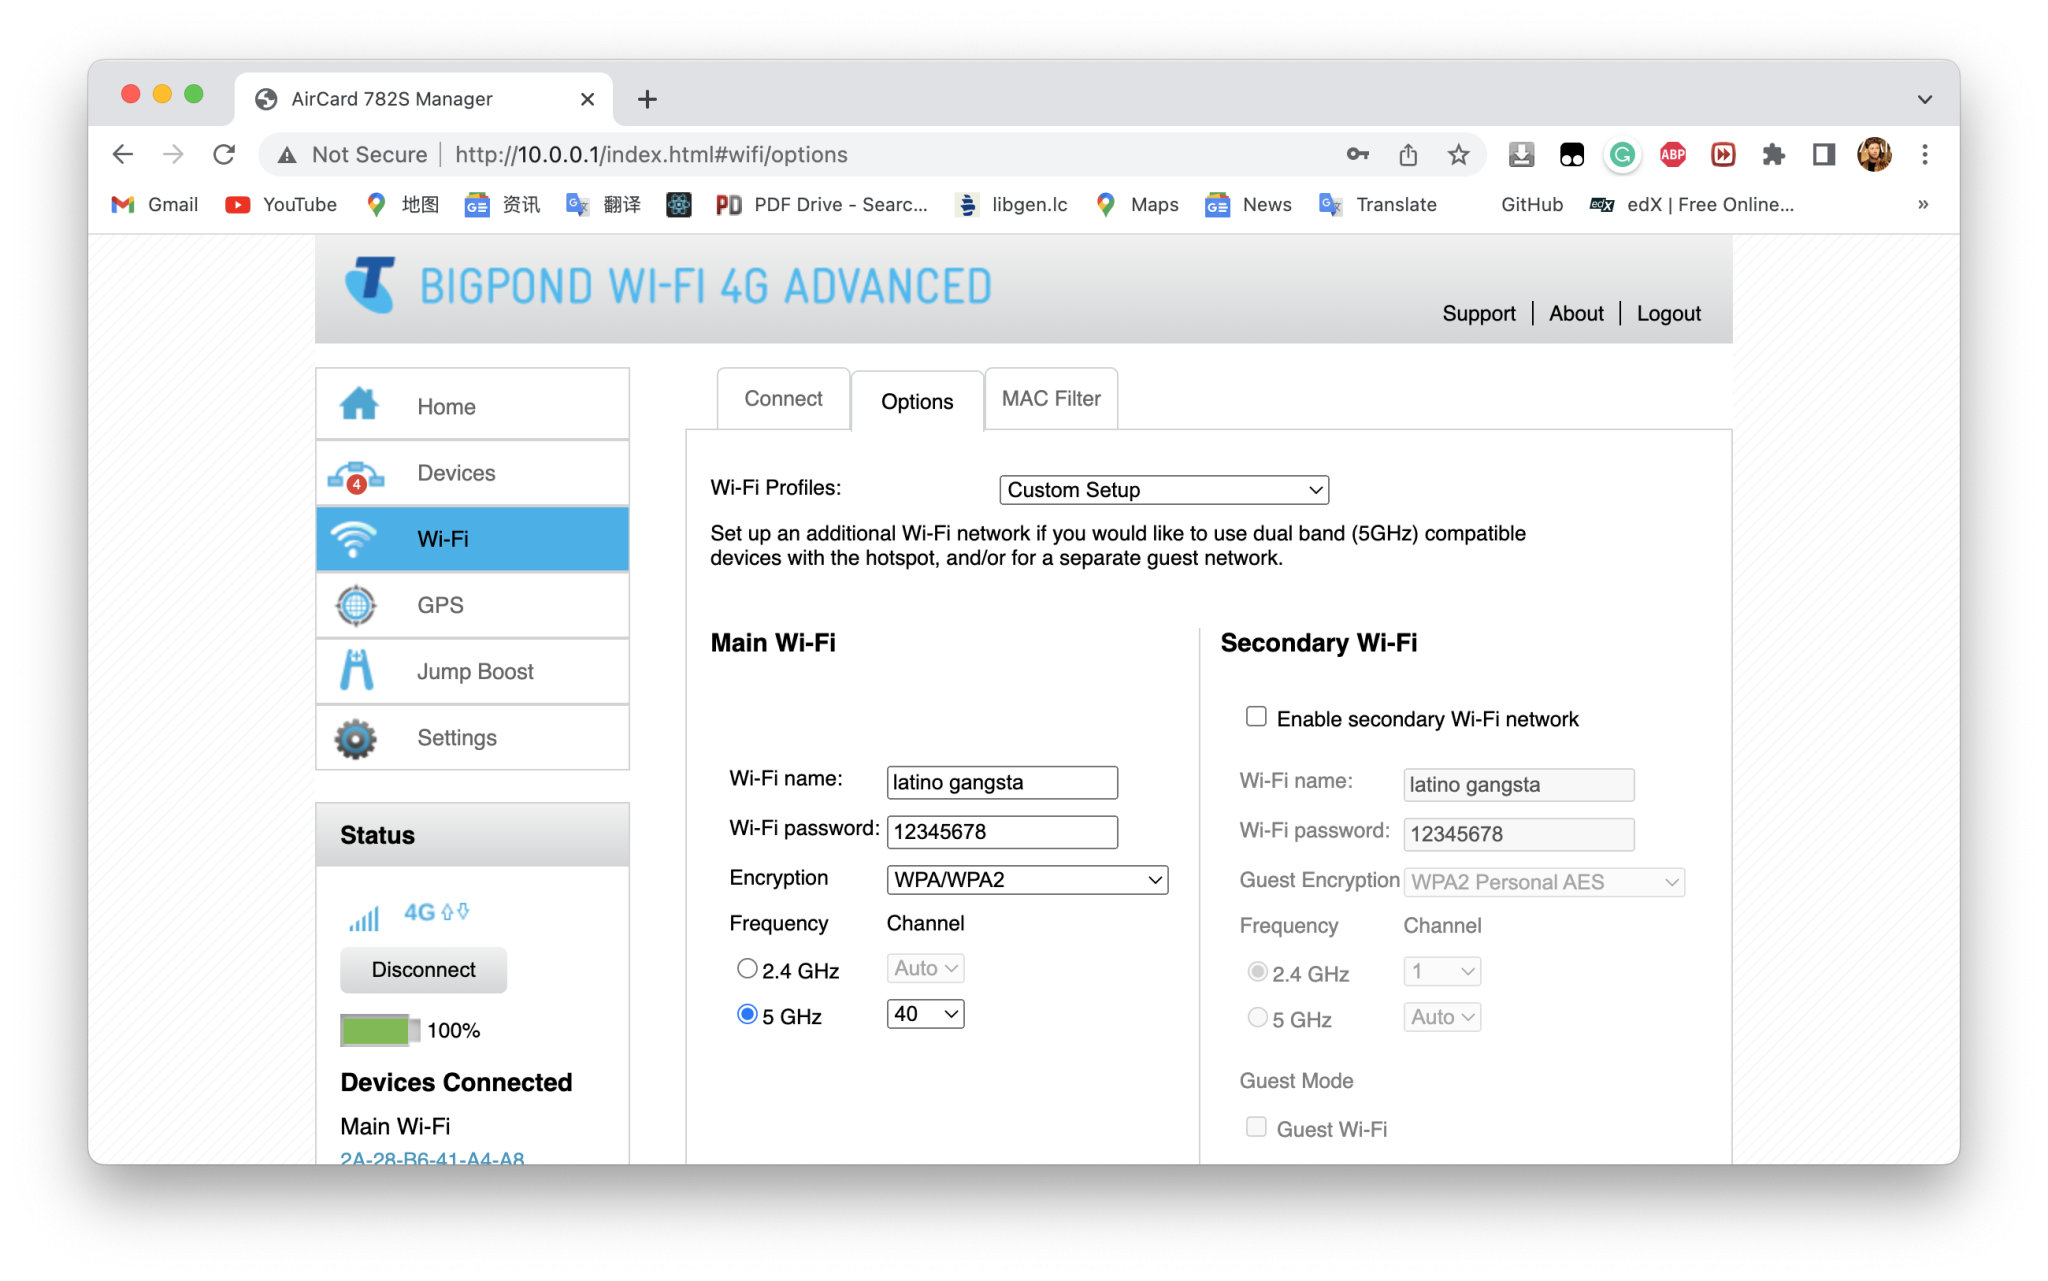Switch to the Connect tab

(783, 399)
